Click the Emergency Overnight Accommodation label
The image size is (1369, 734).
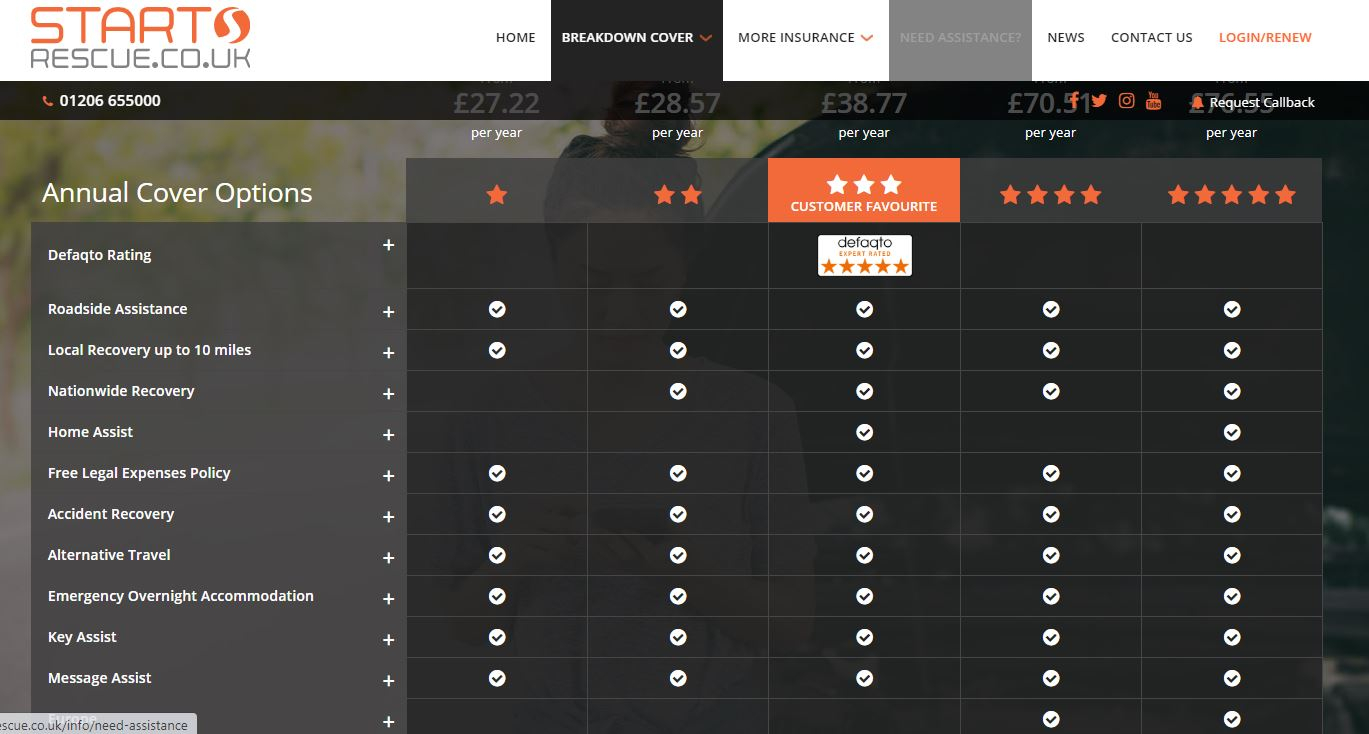(181, 596)
